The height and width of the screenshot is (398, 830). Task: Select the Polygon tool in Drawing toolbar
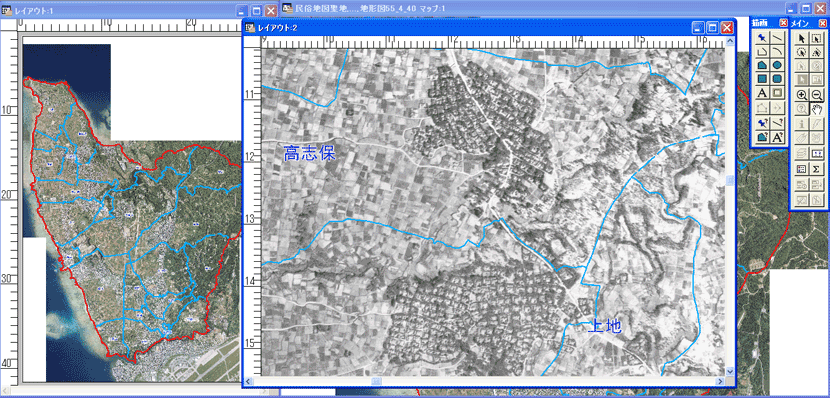point(762,65)
